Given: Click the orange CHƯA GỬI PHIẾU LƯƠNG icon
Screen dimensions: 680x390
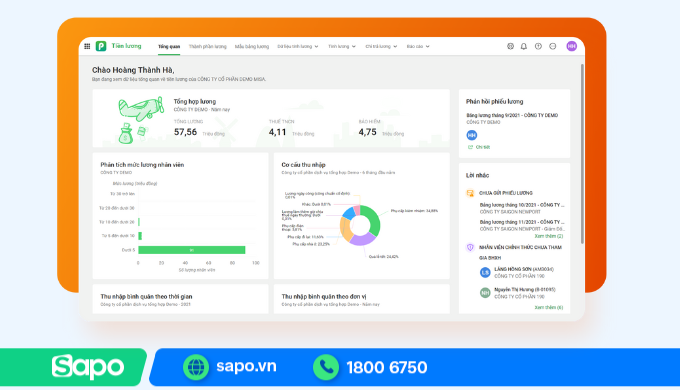Looking at the screenshot, I should [x=470, y=193].
